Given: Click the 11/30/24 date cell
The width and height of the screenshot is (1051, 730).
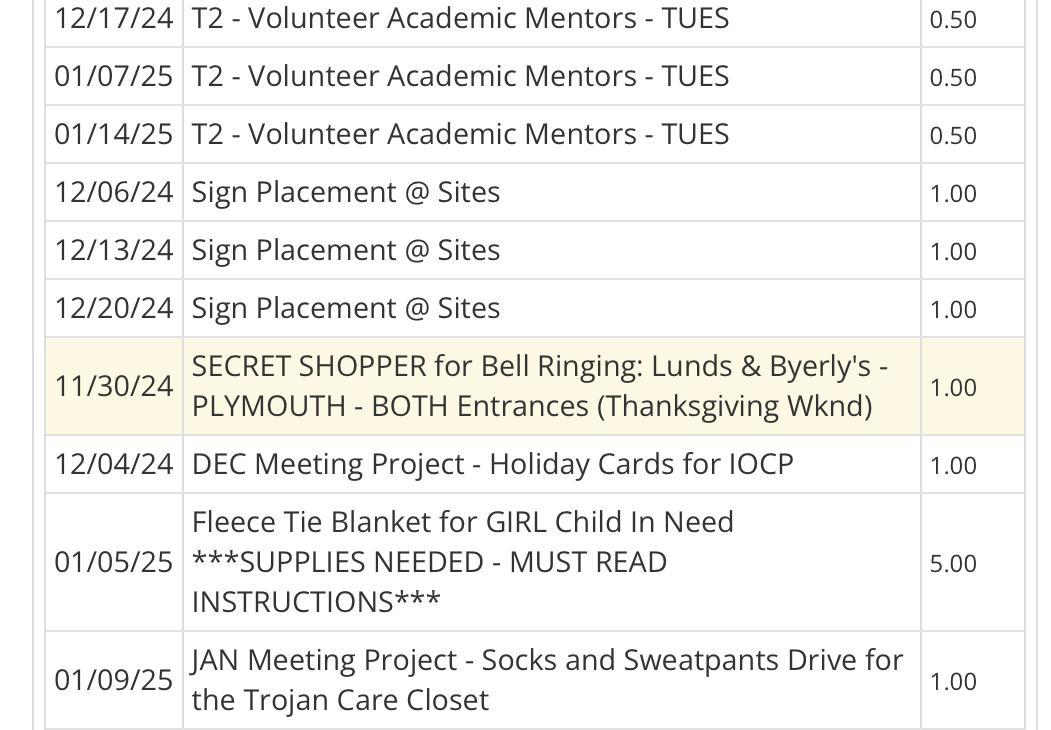Looking at the screenshot, I should 113,386.
